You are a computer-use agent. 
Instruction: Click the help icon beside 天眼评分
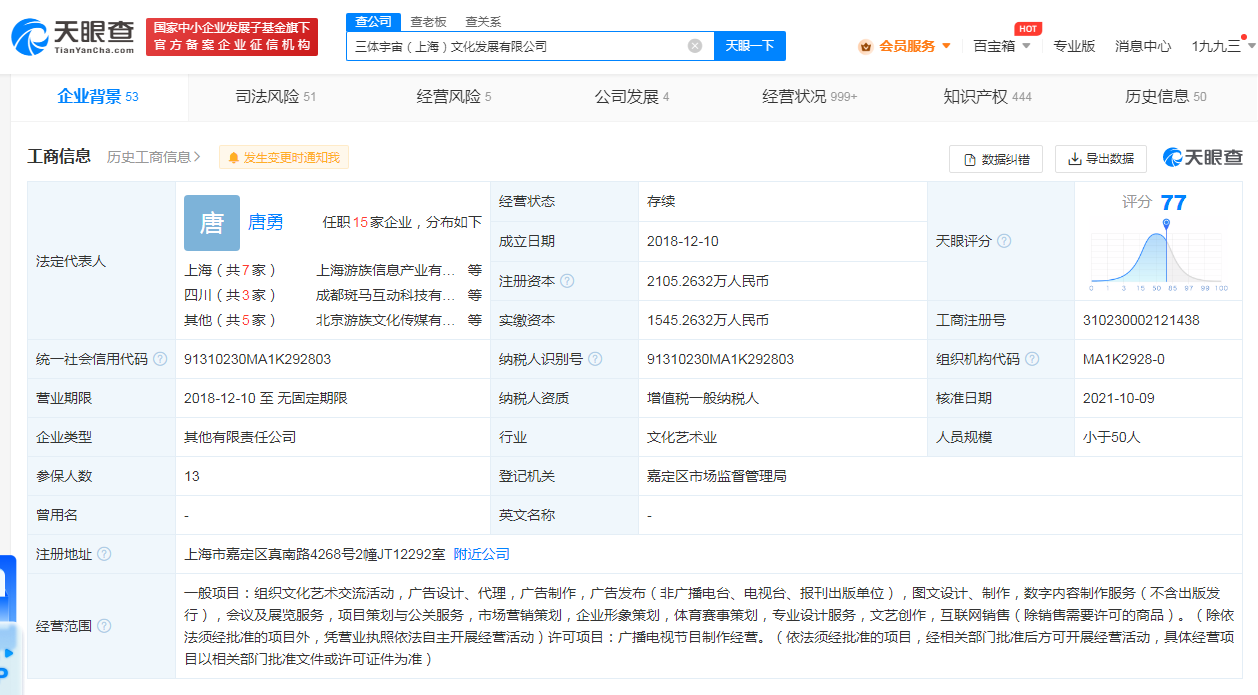coord(1004,241)
